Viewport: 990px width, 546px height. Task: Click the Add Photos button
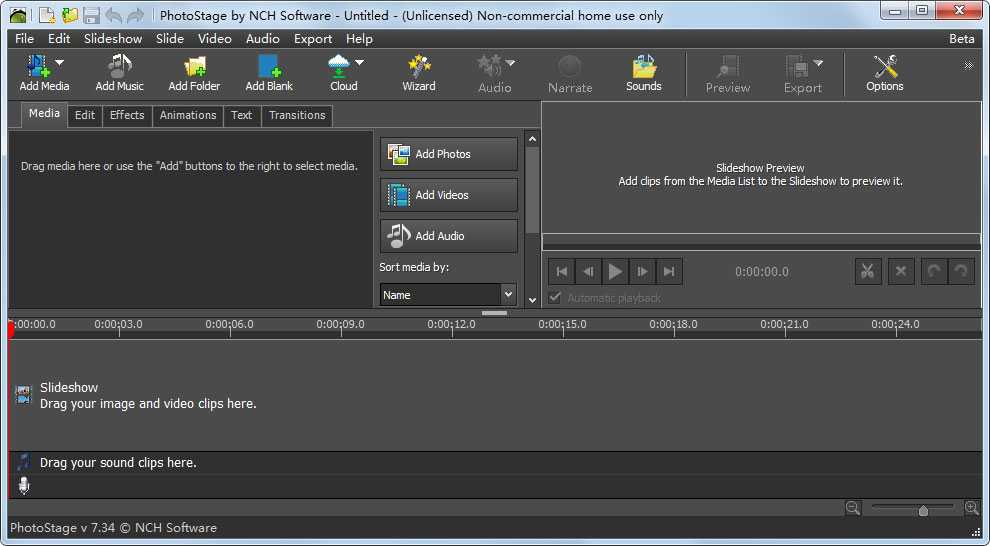click(448, 154)
